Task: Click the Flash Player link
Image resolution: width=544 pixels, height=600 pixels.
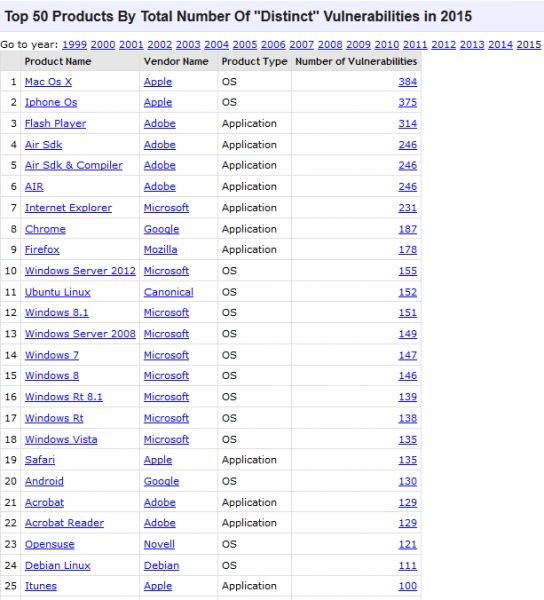Action: pyautogui.click(x=55, y=124)
